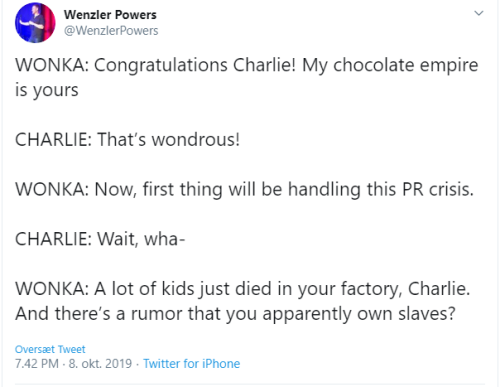
Task: Click the 8. okt. 2019 date
Action: (x=100, y=363)
